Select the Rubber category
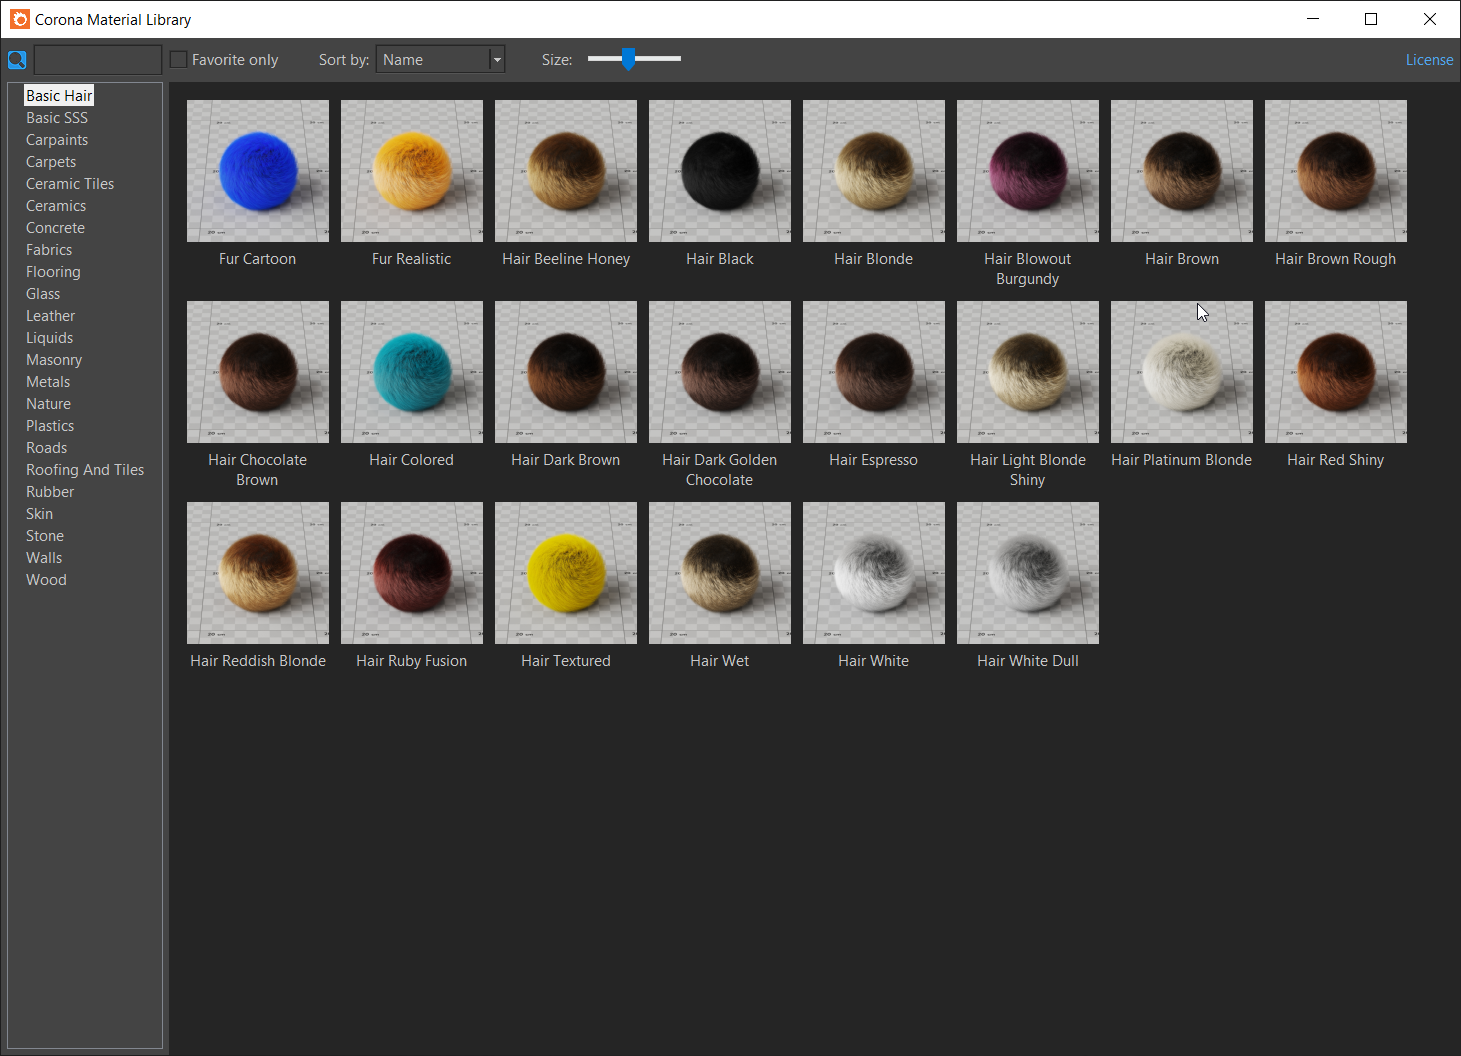The width and height of the screenshot is (1461, 1056). click(50, 492)
